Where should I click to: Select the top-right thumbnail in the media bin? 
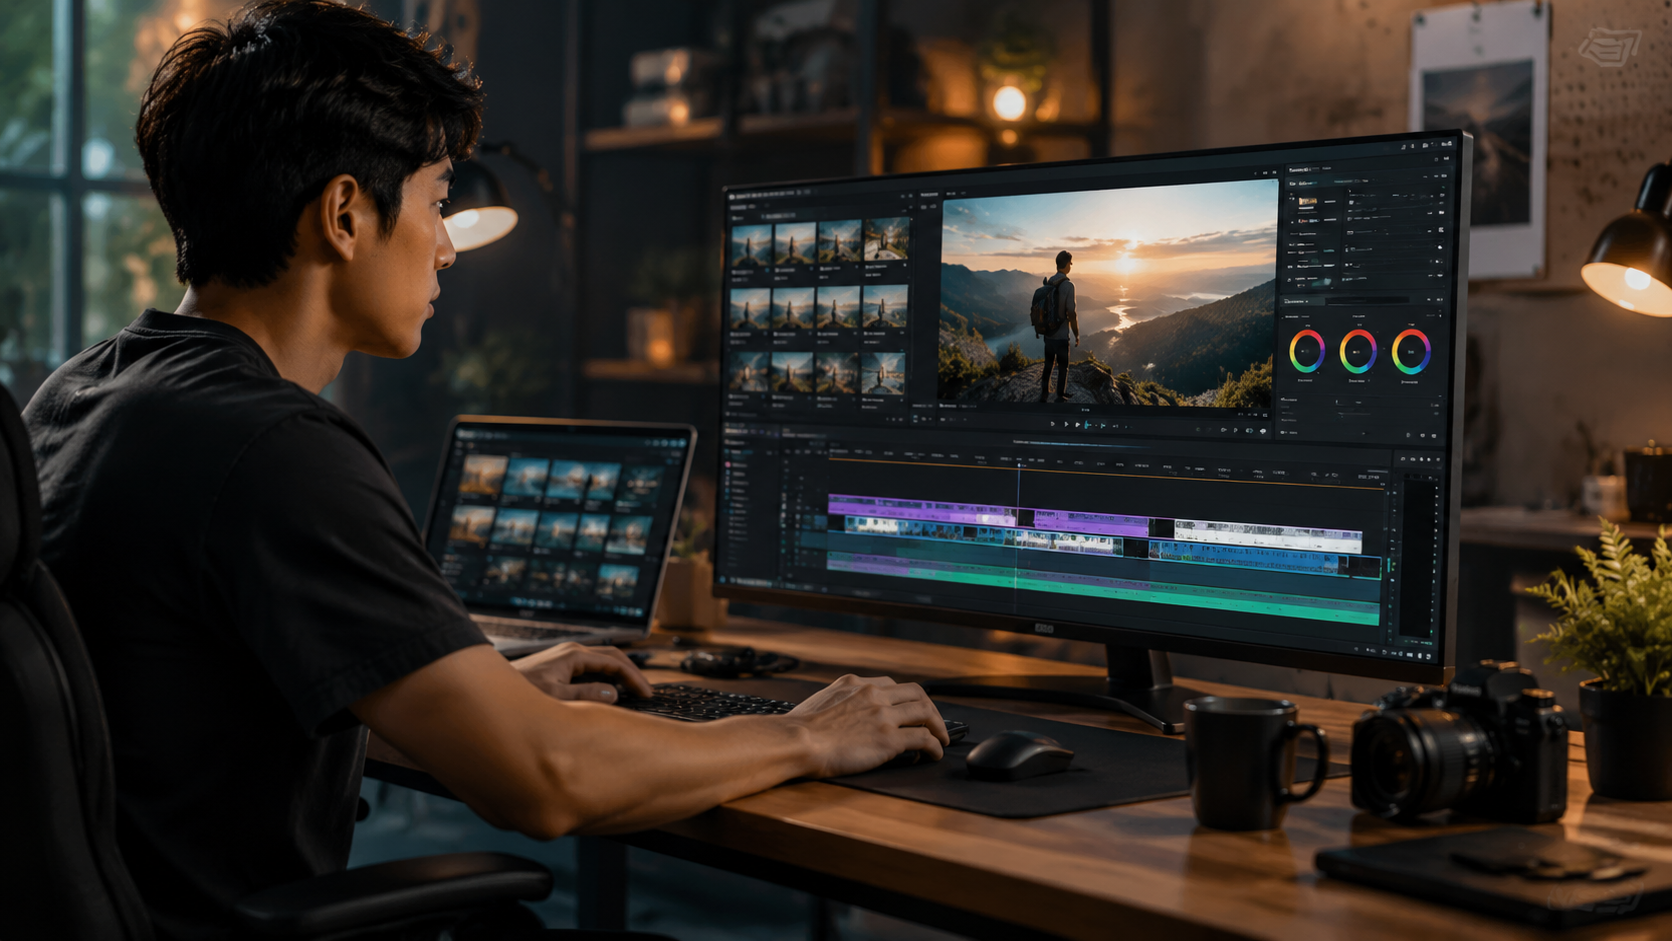[886, 240]
